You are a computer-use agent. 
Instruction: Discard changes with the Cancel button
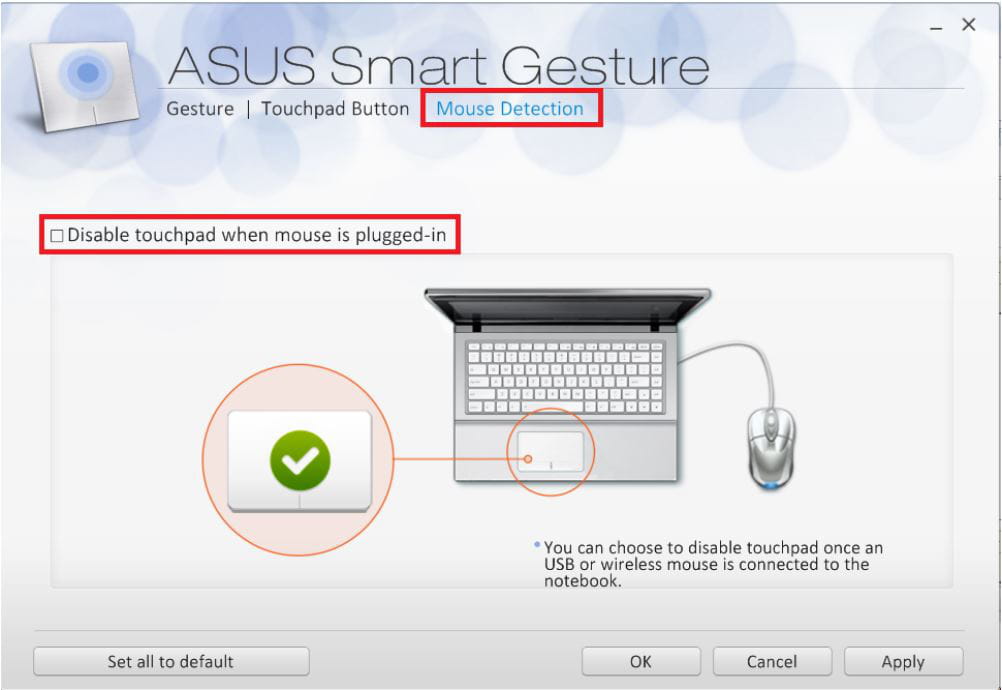772,661
